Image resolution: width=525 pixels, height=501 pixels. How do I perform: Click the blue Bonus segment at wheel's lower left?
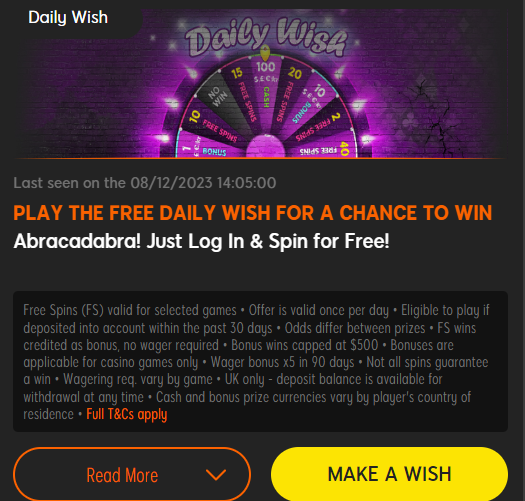(x=208, y=150)
